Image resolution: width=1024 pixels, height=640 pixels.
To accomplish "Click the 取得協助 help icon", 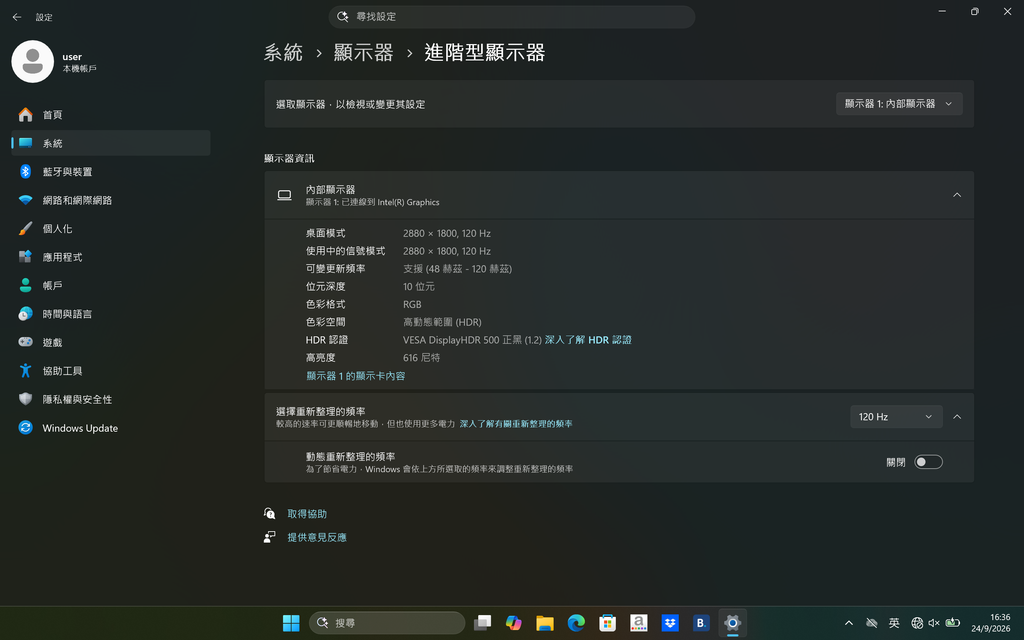I will click(270, 514).
